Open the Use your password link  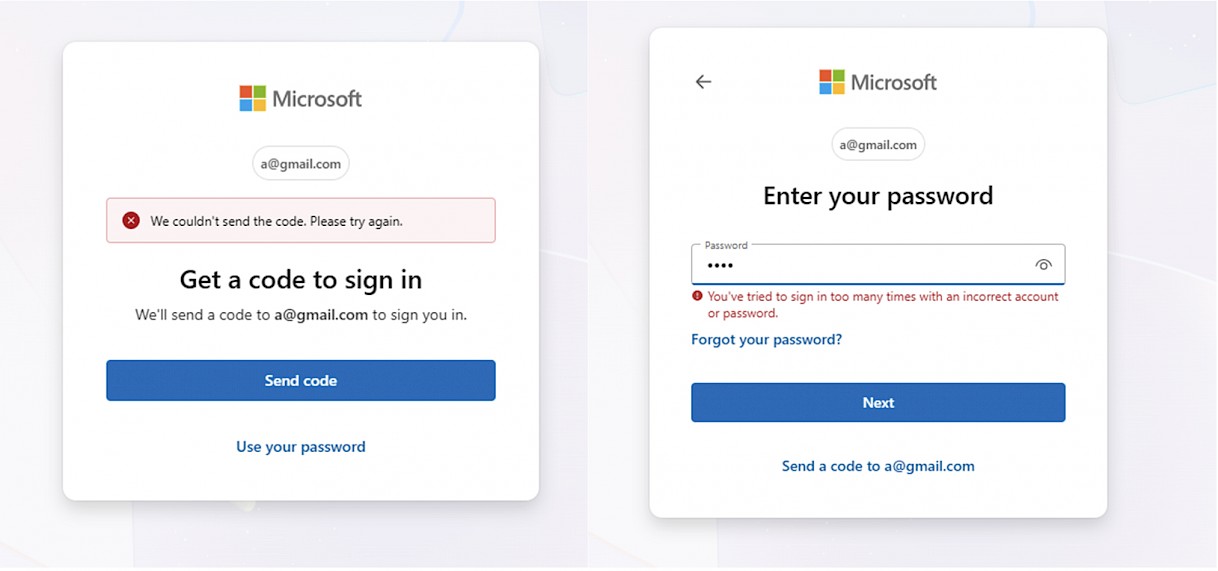coord(300,447)
